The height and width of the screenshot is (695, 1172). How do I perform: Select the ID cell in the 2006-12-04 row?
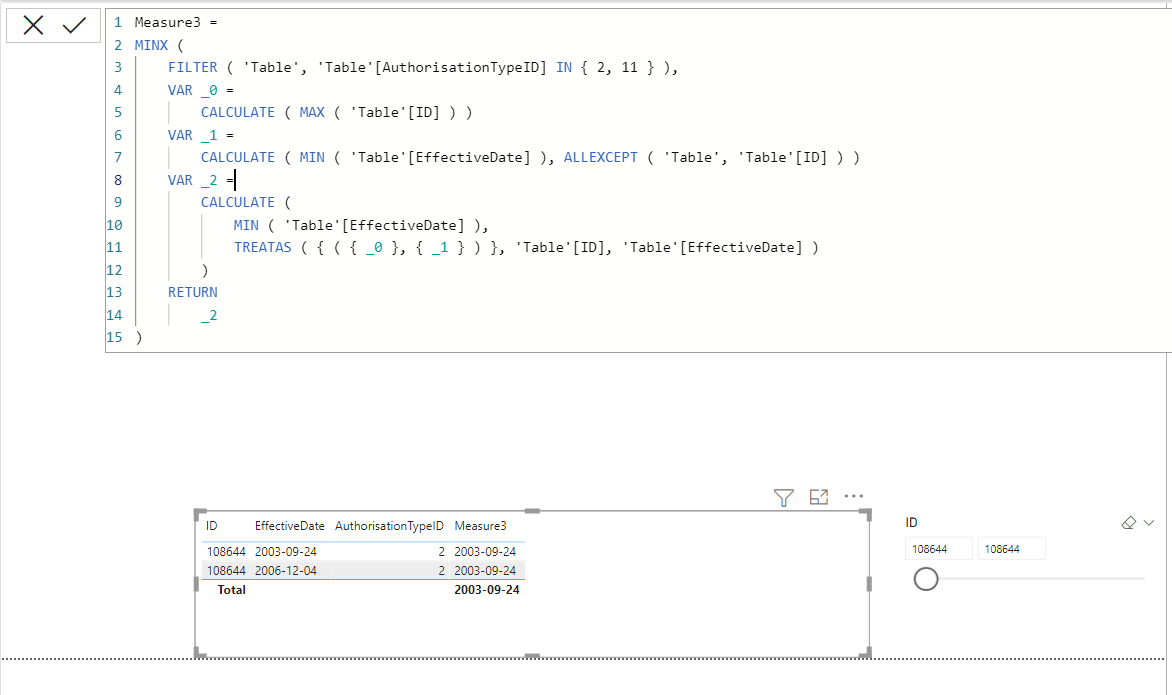pos(226,570)
